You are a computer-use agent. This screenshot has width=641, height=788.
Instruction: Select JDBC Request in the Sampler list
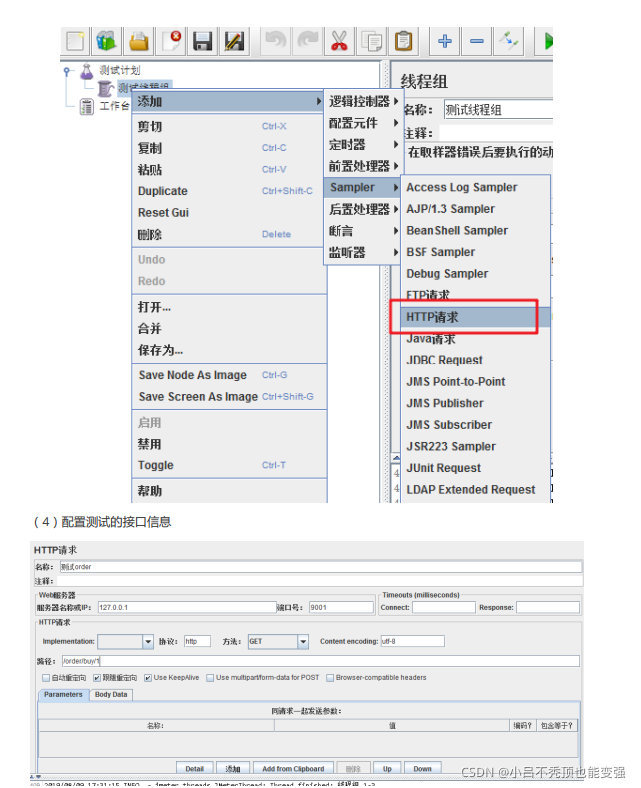tap(475, 360)
